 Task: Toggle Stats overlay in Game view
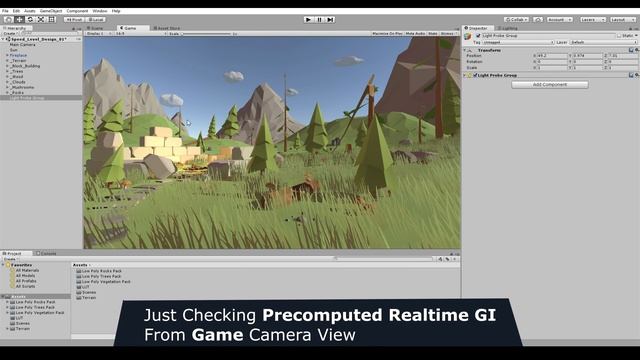coord(433,33)
